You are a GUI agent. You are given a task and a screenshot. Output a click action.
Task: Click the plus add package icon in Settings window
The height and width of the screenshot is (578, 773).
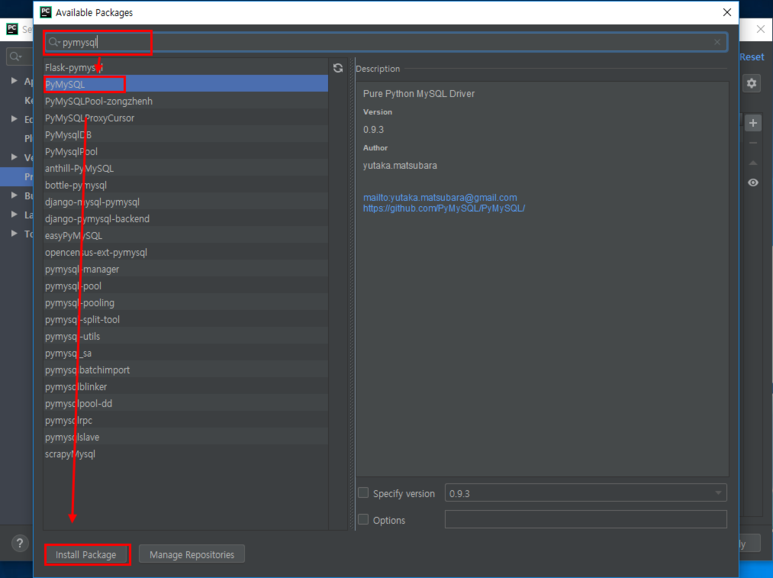tap(753, 123)
